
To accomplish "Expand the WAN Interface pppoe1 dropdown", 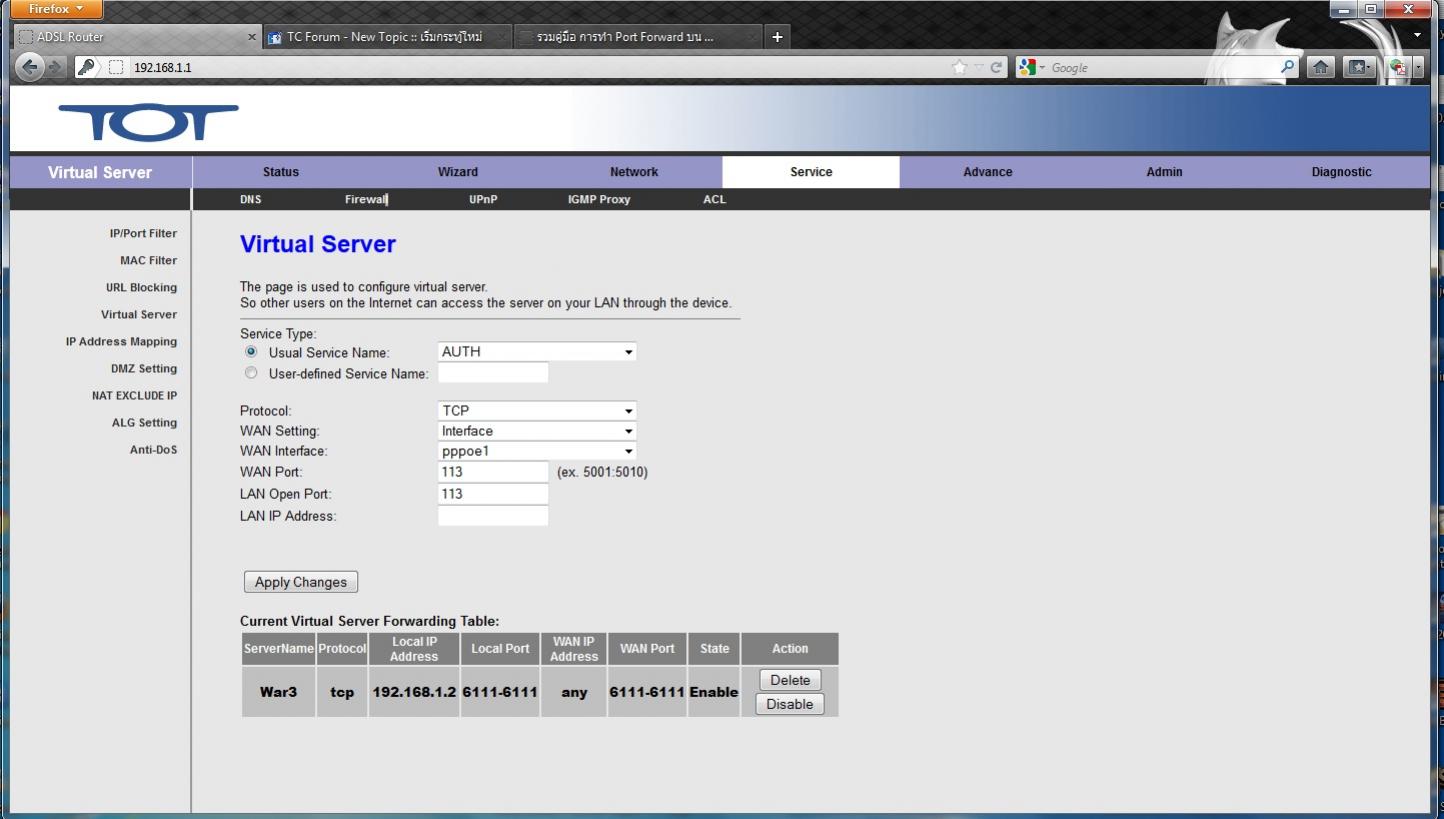I will [537, 451].
